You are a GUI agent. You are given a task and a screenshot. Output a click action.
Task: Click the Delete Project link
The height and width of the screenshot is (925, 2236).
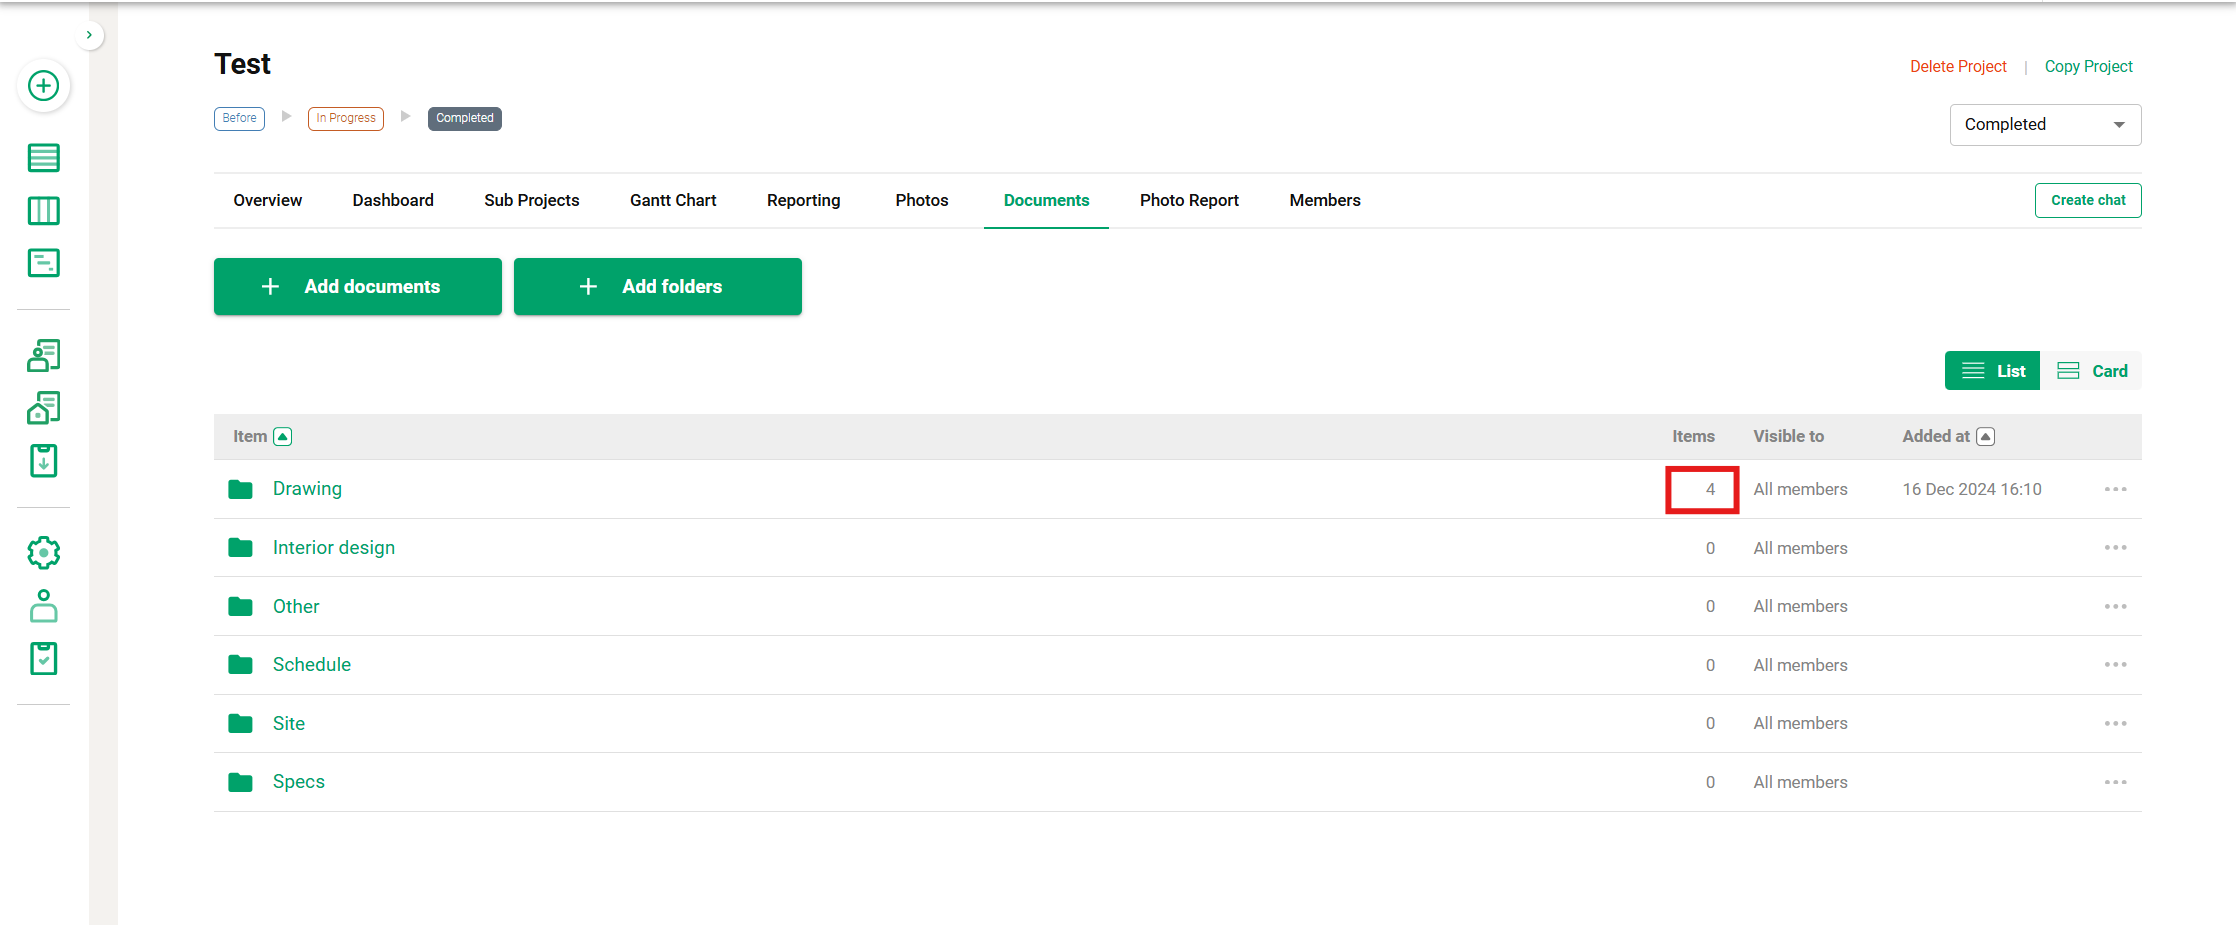coord(1957,66)
